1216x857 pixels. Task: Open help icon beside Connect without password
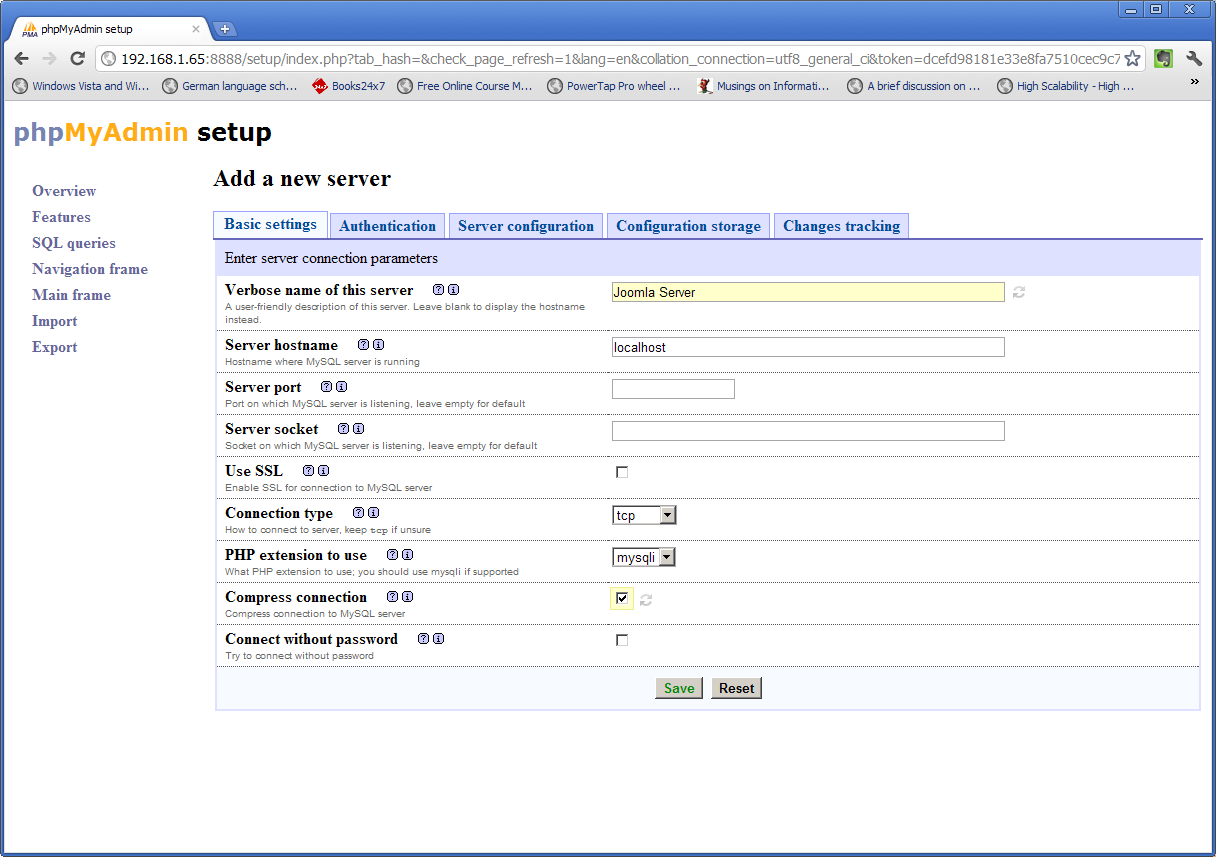click(x=423, y=639)
